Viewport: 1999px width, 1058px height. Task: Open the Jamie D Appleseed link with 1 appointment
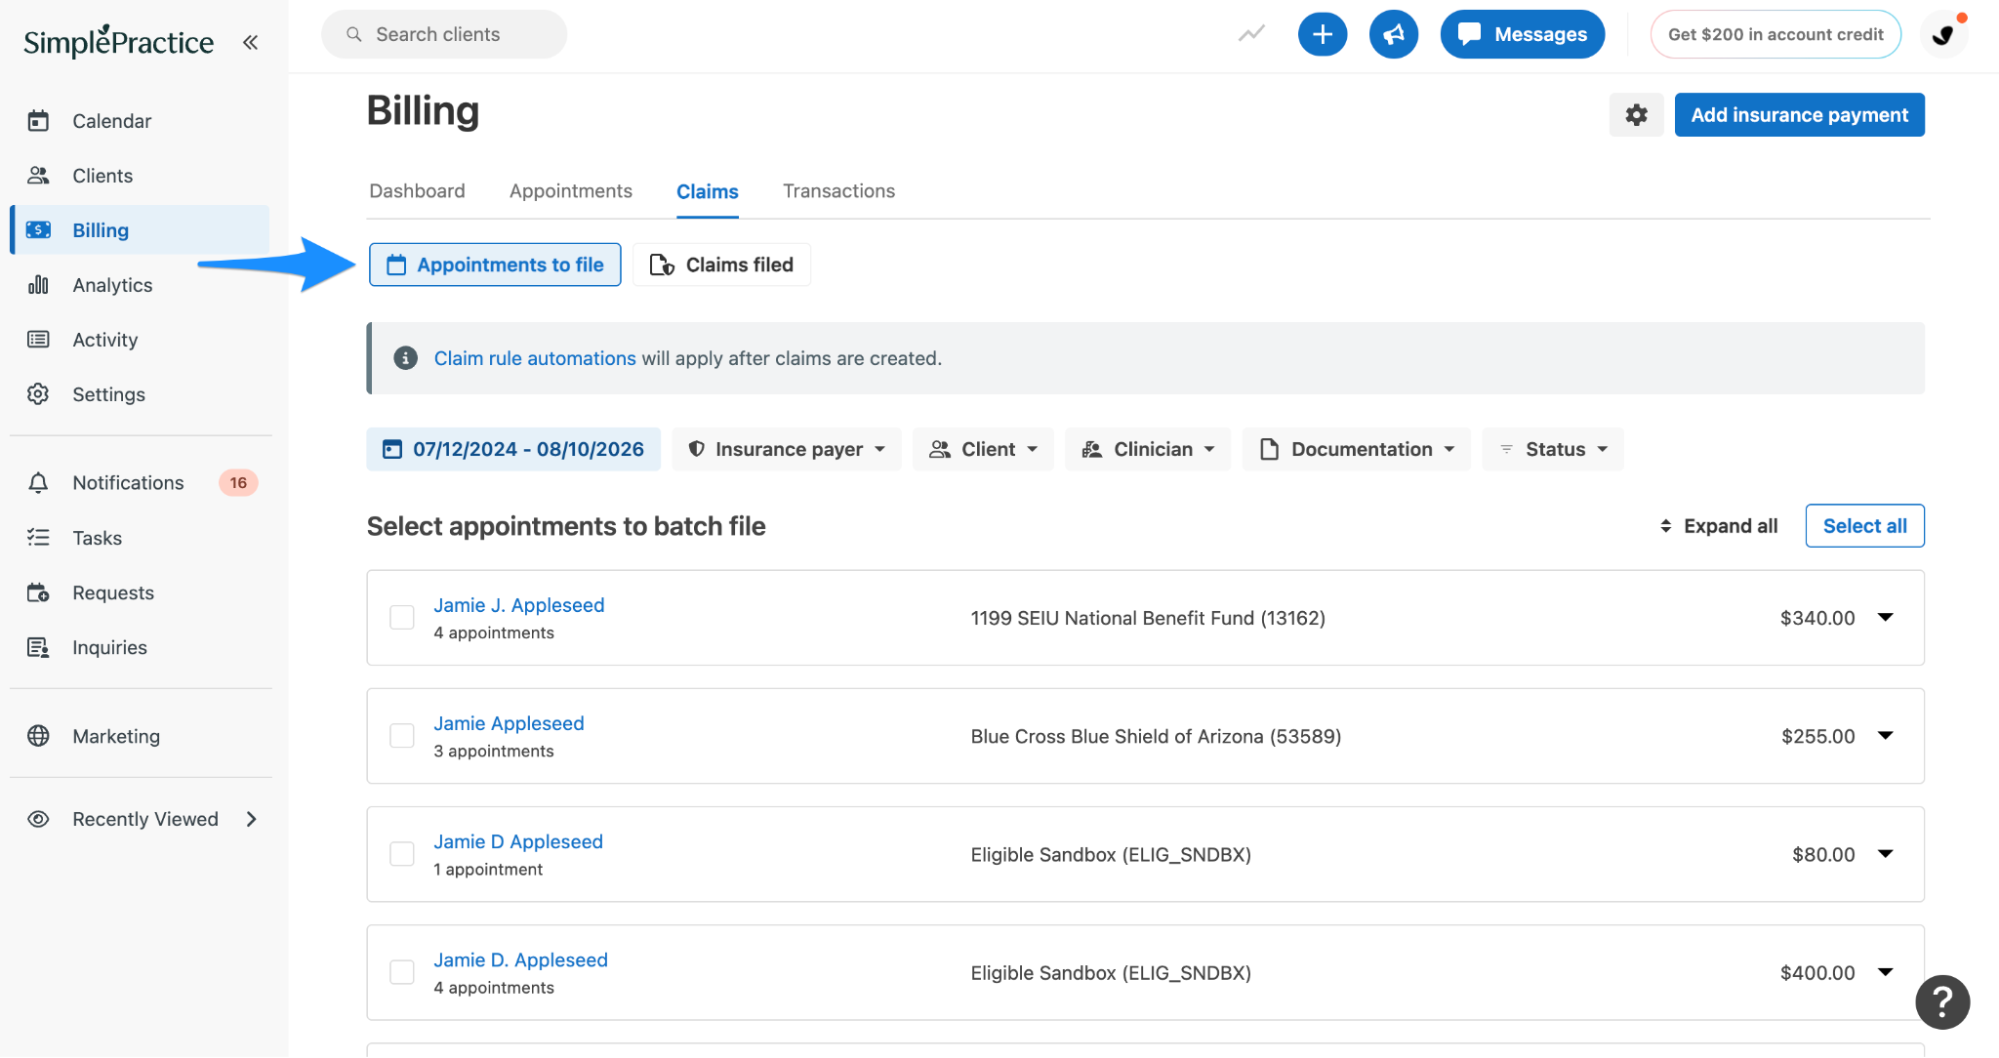(518, 841)
